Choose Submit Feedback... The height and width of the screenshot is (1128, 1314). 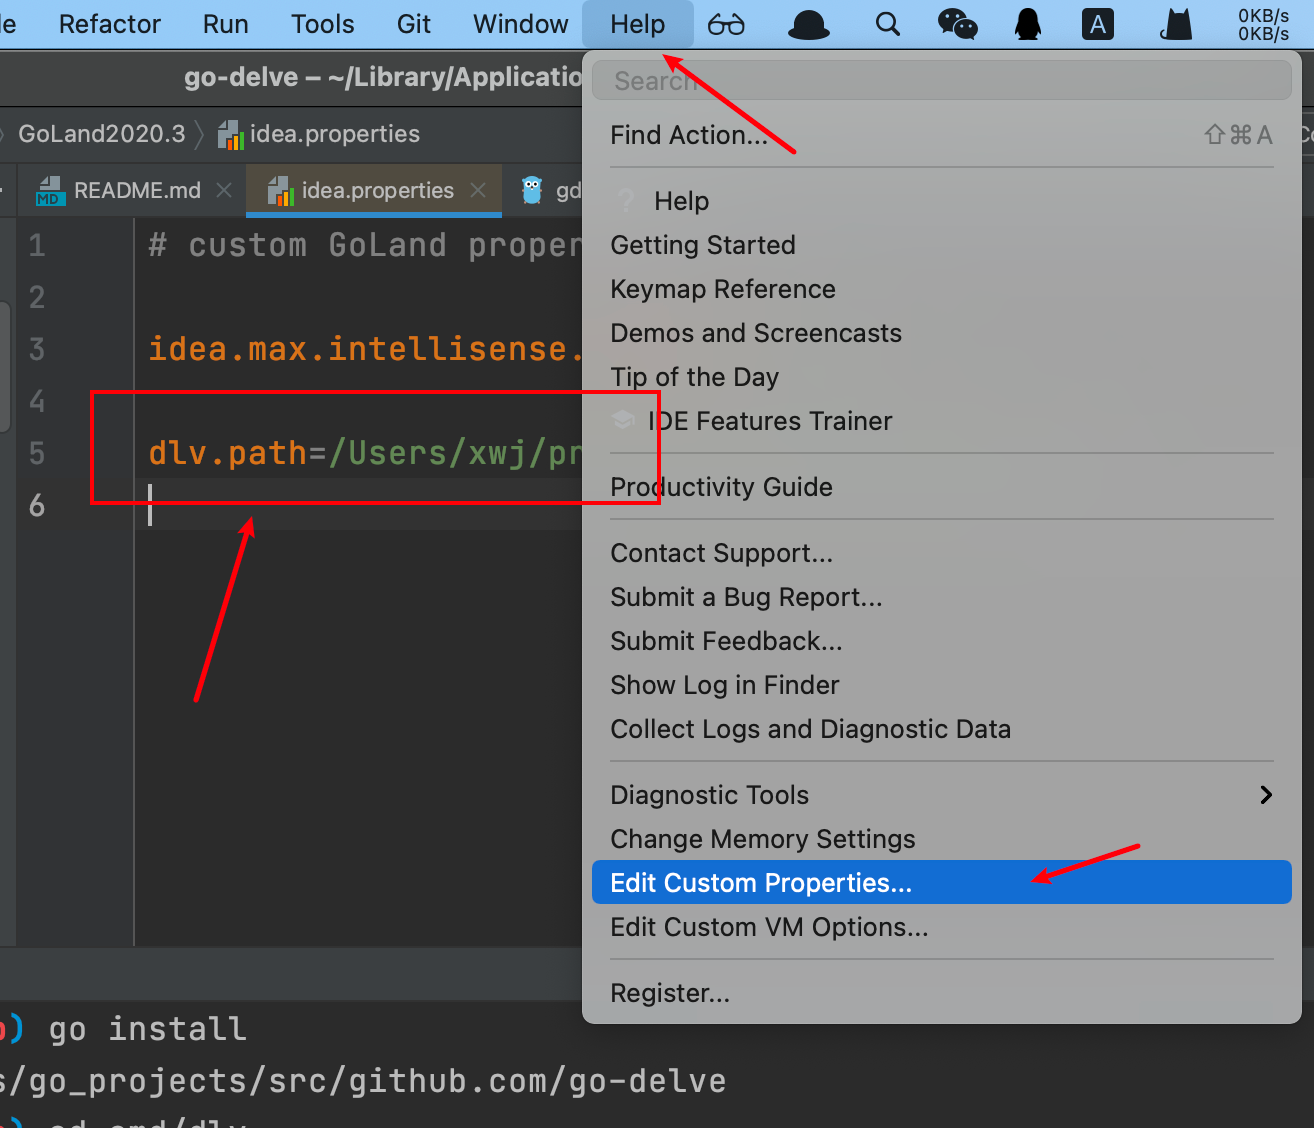point(941,640)
